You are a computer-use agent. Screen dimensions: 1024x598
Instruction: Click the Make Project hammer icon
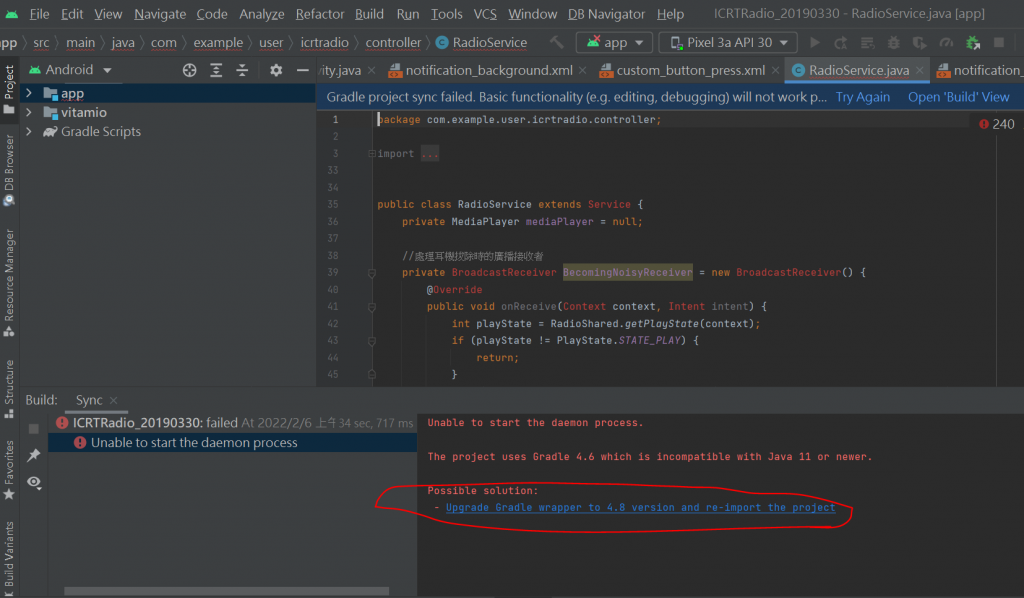pos(556,42)
